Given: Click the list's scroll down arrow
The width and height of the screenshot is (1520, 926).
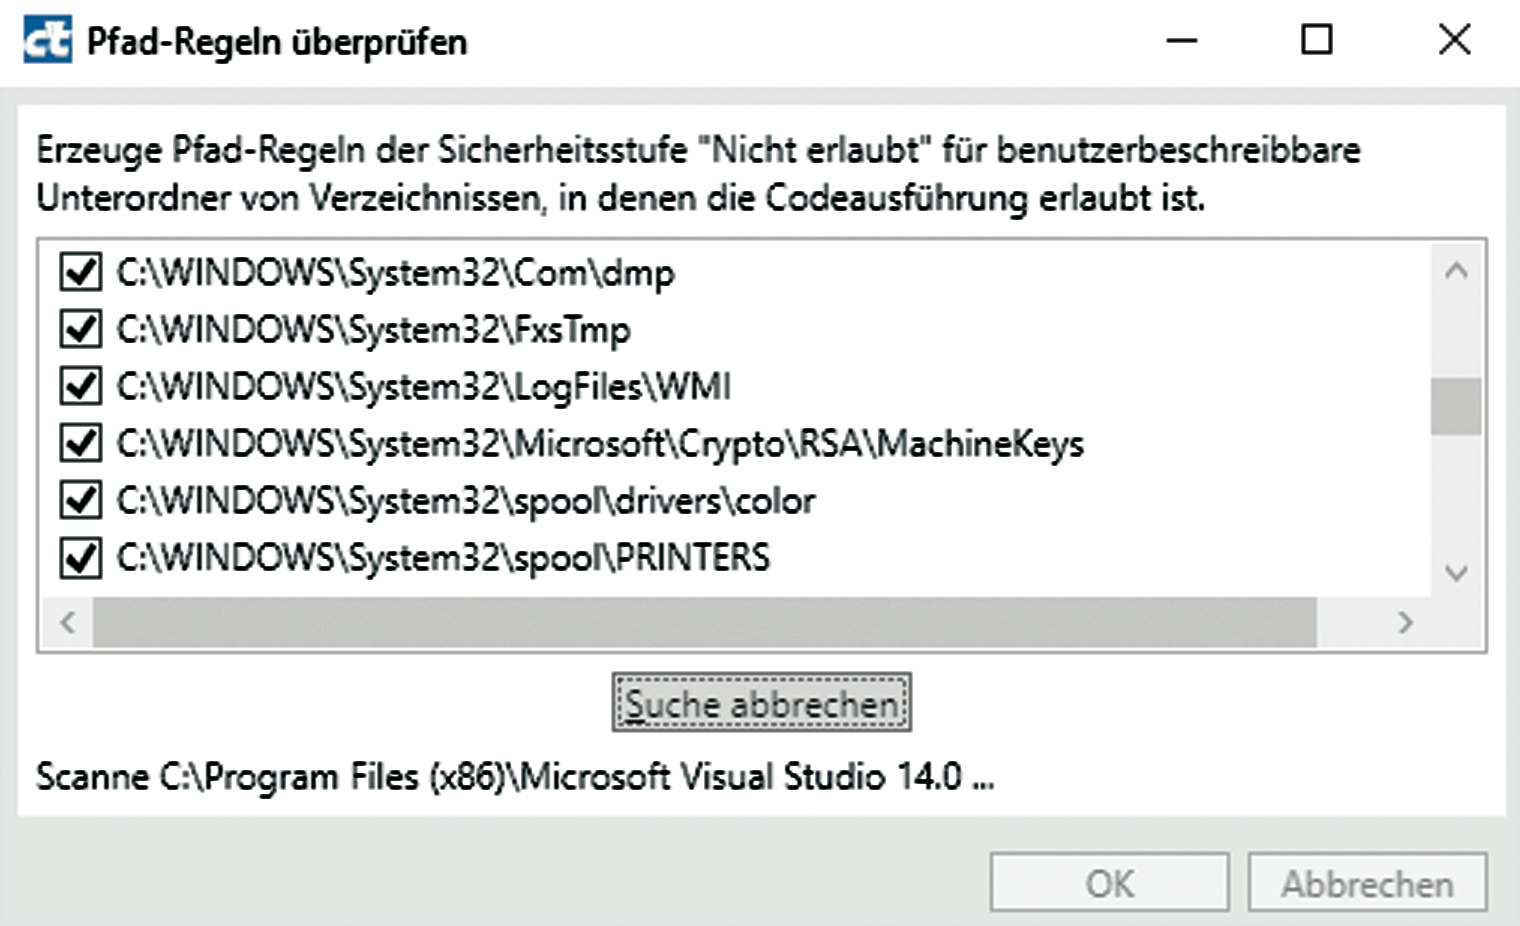Looking at the screenshot, I should click(x=1456, y=573).
